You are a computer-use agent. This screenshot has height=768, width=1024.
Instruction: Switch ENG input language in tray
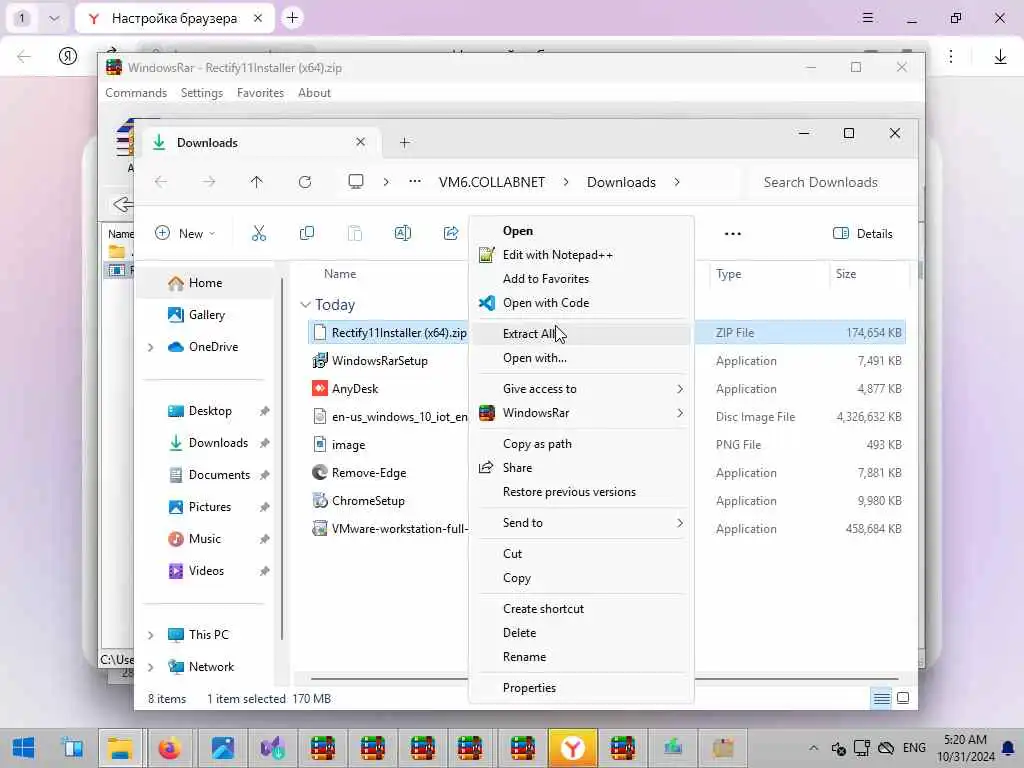tap(914, 748)
